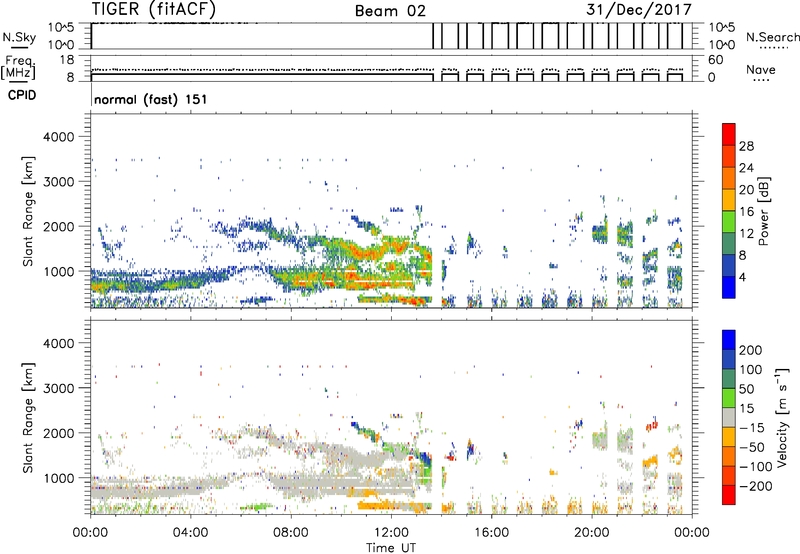
Task: Click the blue bottom of the power colorbar
Action: [x=729, y=287]
